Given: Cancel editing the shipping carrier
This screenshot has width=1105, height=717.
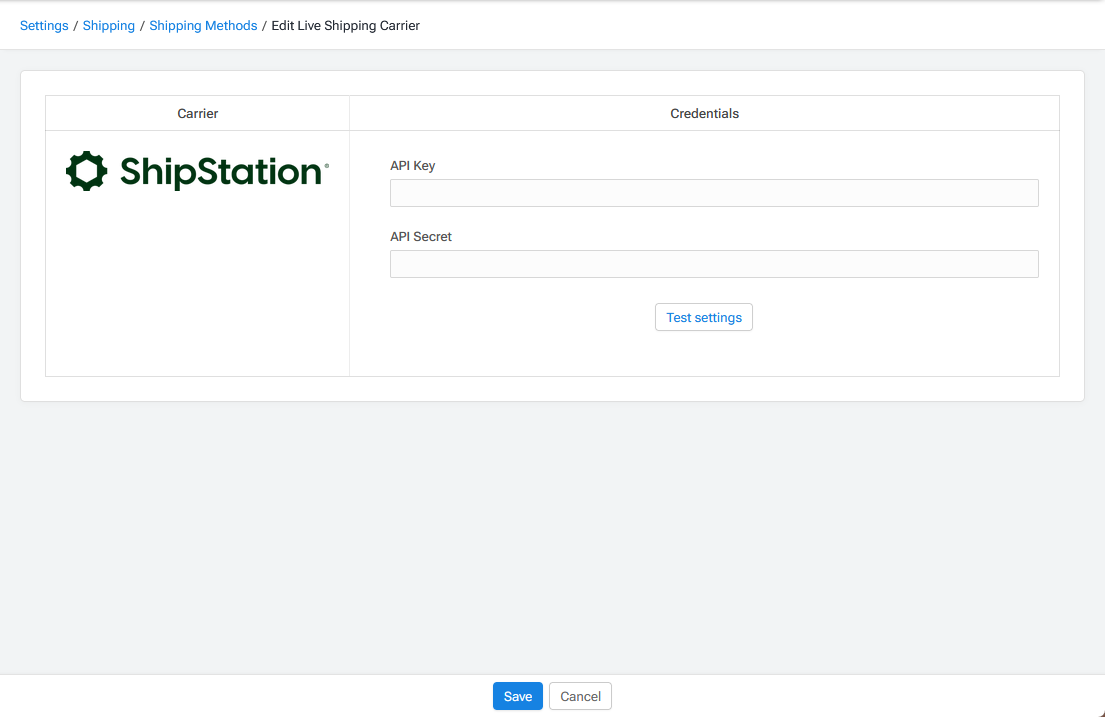Looking at the screenshot, I should tap(580, 696).
